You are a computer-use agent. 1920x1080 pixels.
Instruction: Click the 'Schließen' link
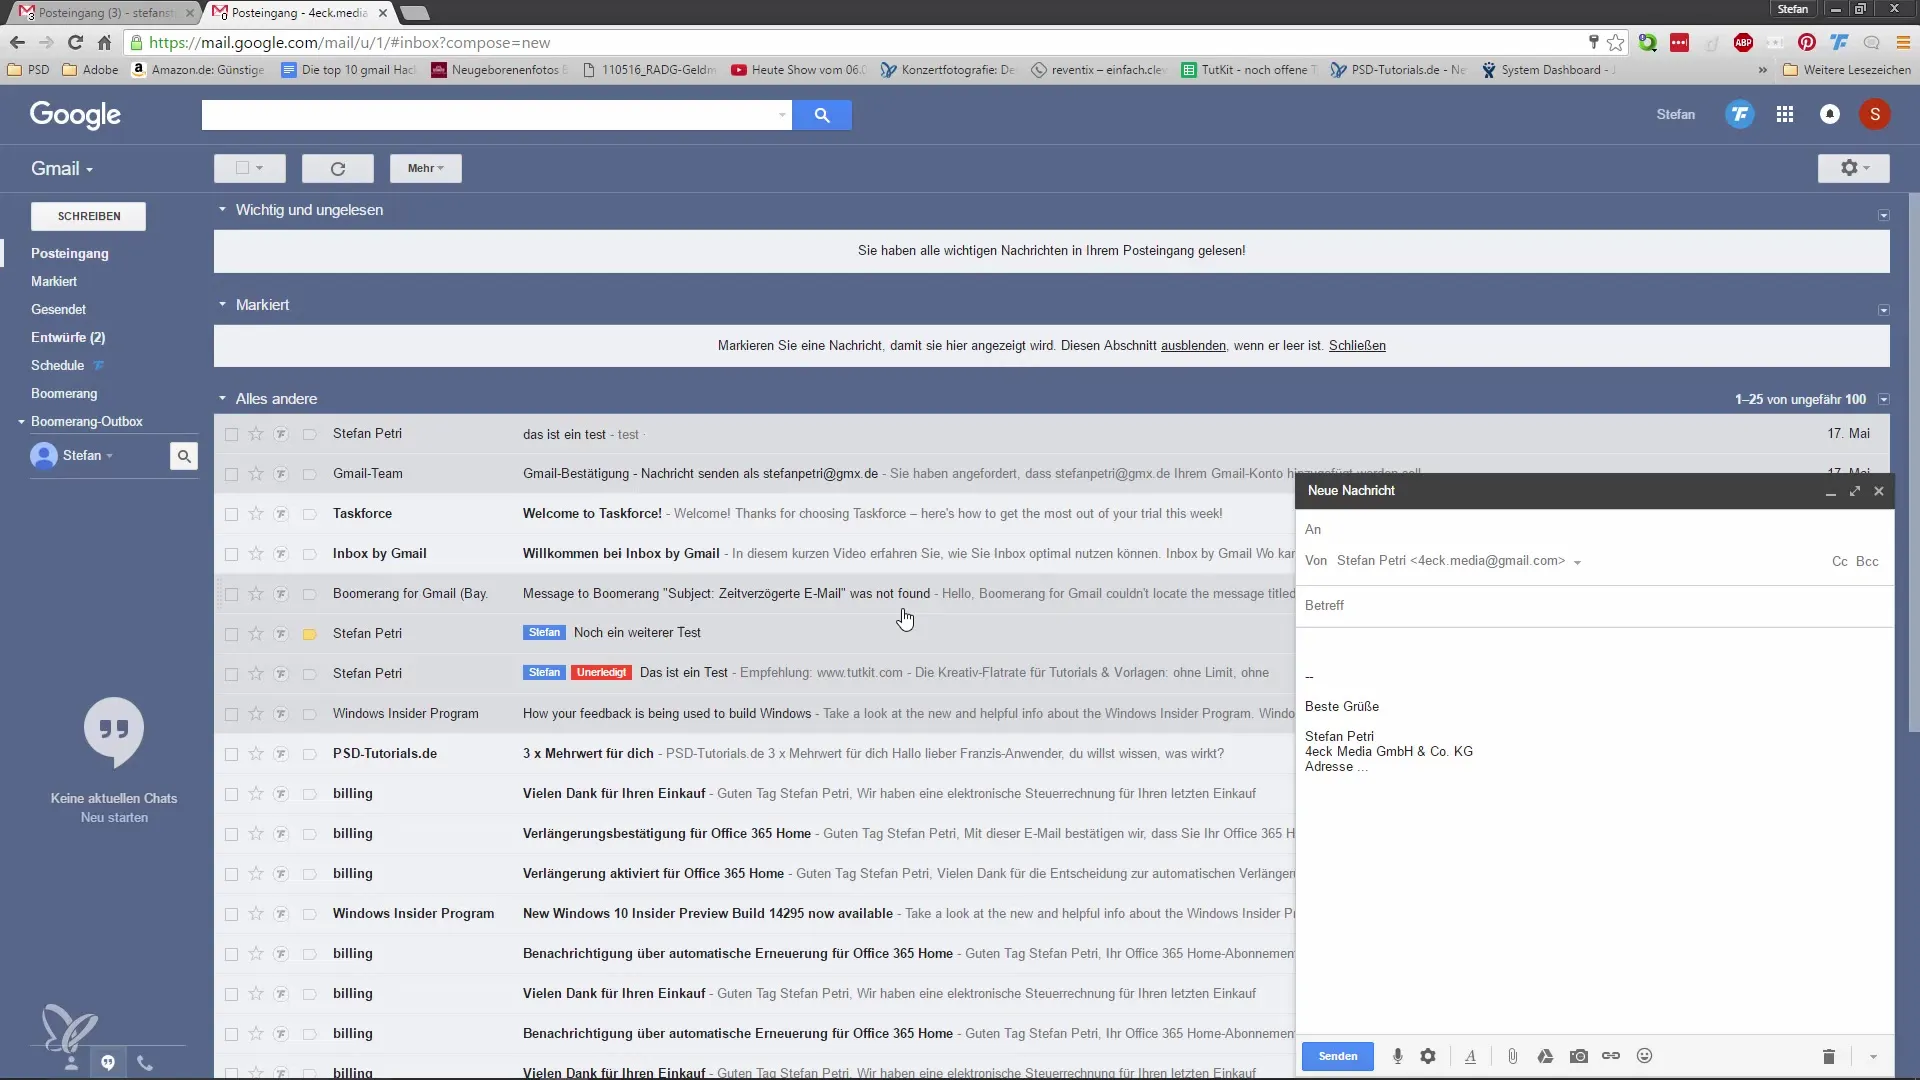(x=1357, y=346)
